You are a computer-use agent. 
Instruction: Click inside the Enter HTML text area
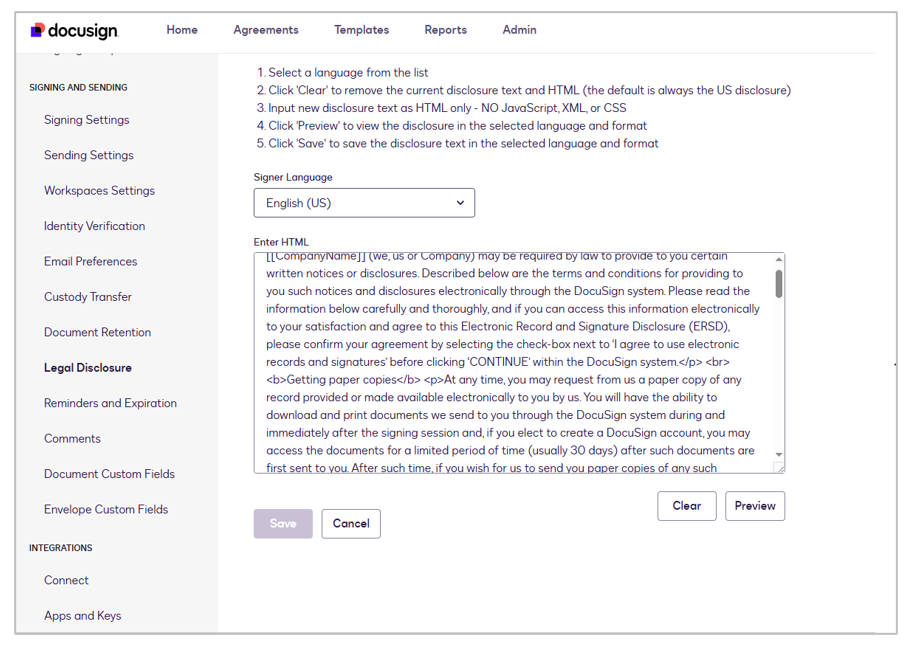click(x=510, y=362)
